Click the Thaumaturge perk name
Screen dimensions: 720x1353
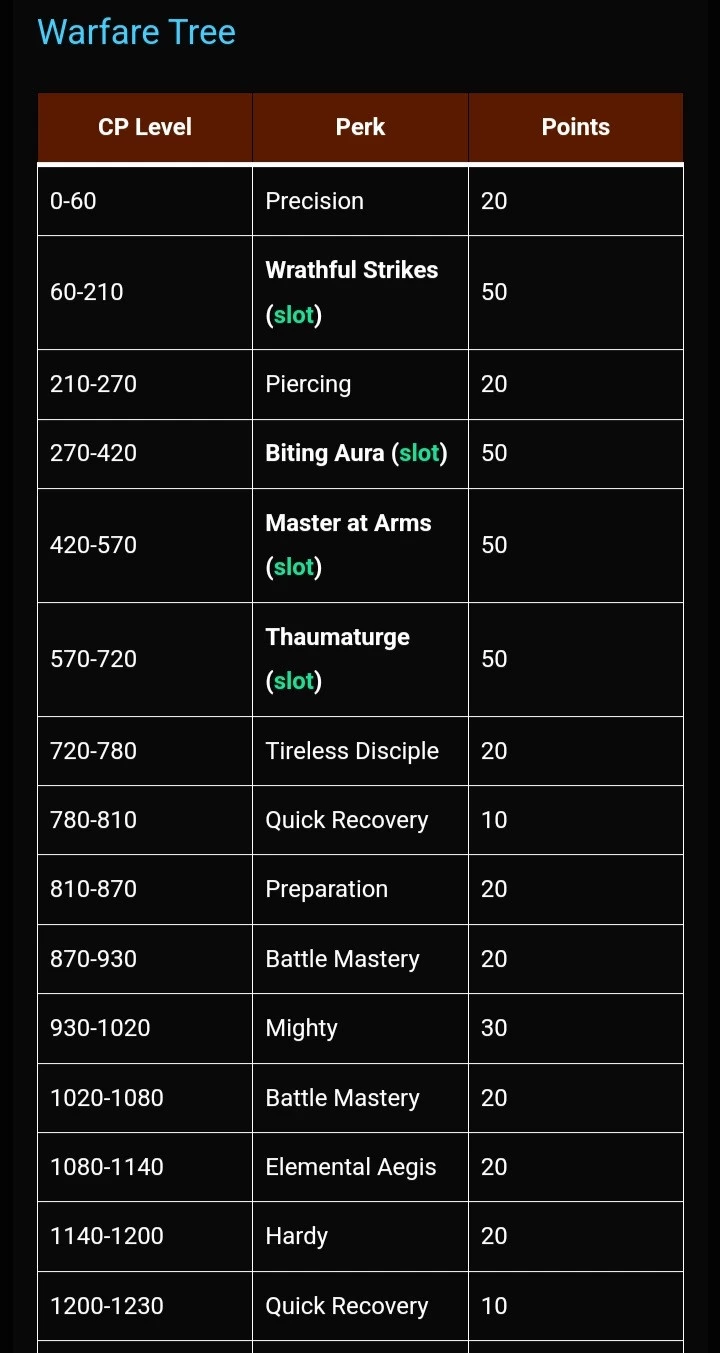(x=337, y=637)
